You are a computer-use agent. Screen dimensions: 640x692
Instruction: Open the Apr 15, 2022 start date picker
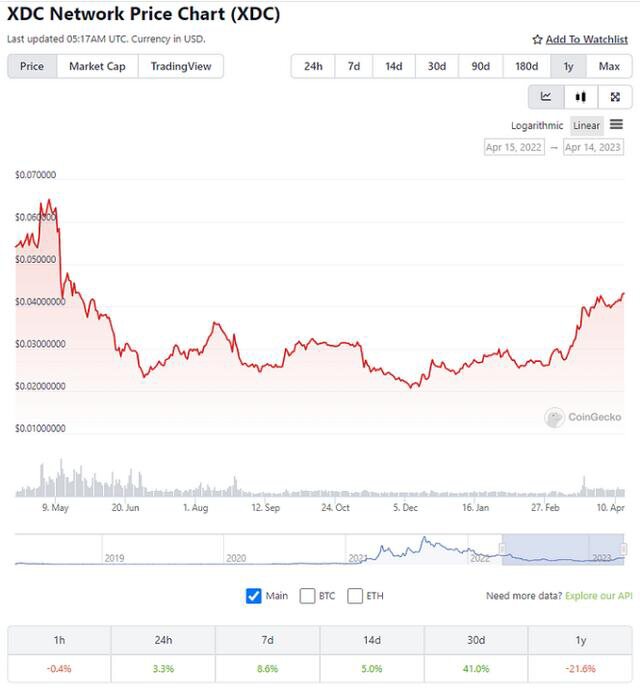(x=514, y=147)
